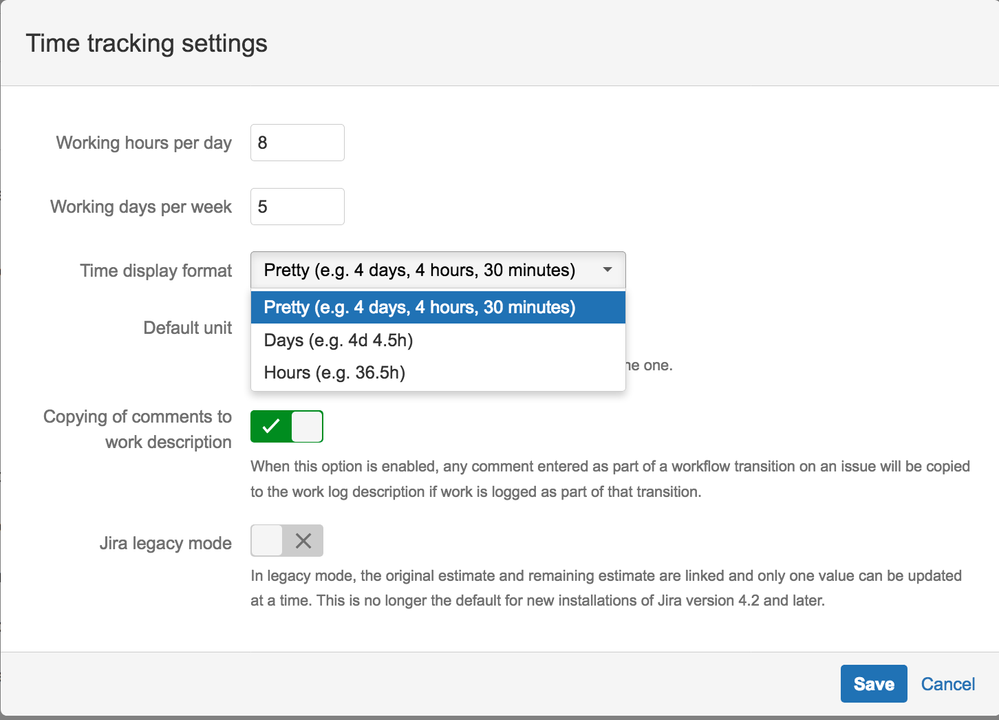Click the Jira legacy mode label

tap(165, 544)
